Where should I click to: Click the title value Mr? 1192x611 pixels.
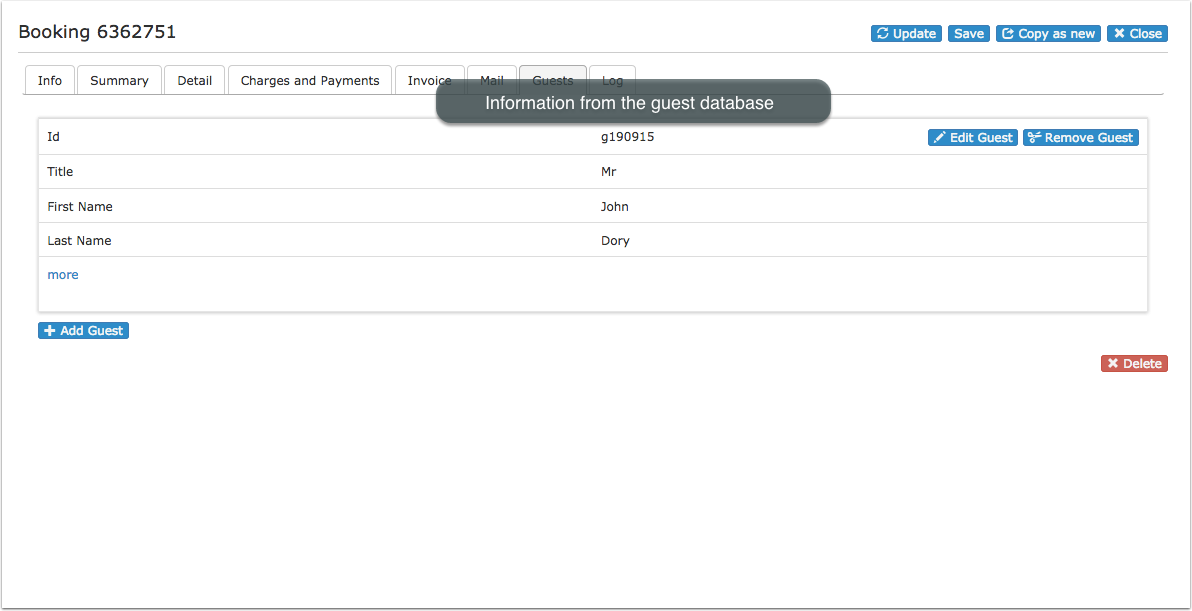[x=608, y=172]
